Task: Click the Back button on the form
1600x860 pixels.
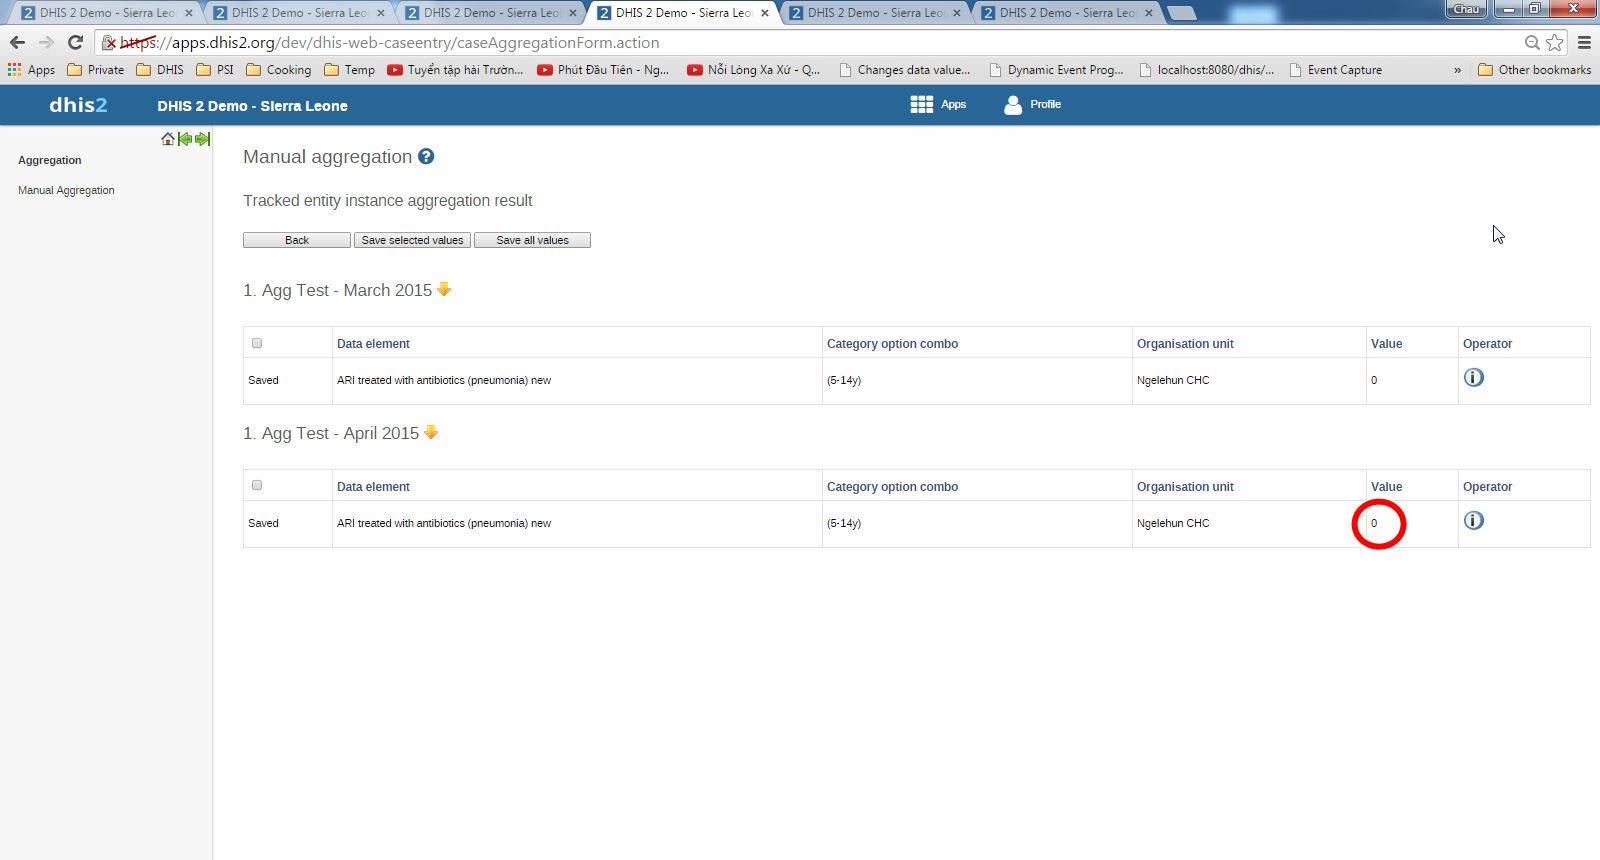Action: pyautogui.click(x=297, y=240)
